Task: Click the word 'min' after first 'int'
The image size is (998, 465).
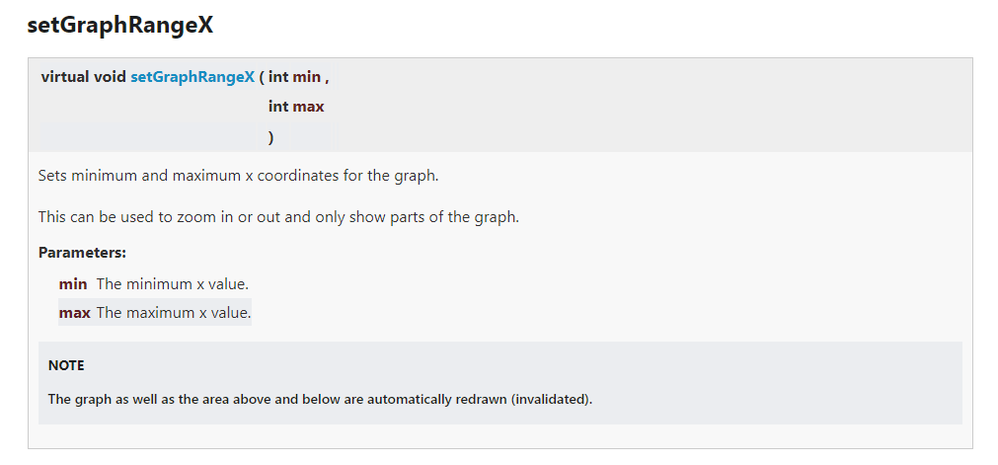Action: 307,77
